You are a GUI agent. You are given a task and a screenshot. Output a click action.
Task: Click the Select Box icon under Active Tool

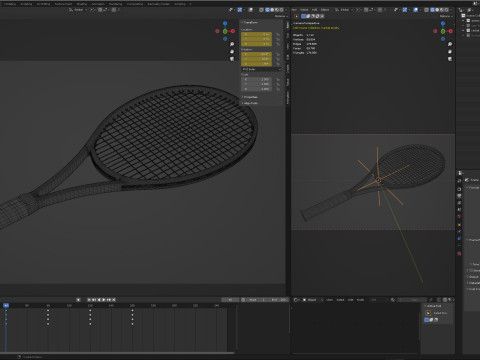click(x=428, y=313)
